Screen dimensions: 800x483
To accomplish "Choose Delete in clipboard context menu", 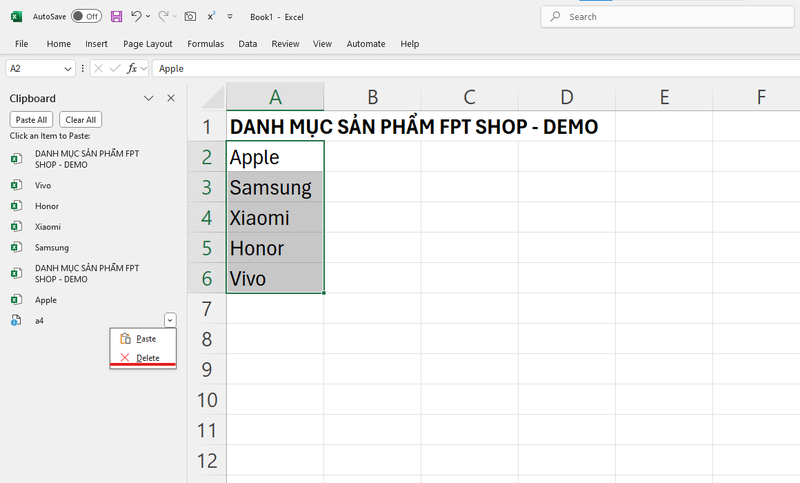I will coord(143,358).
